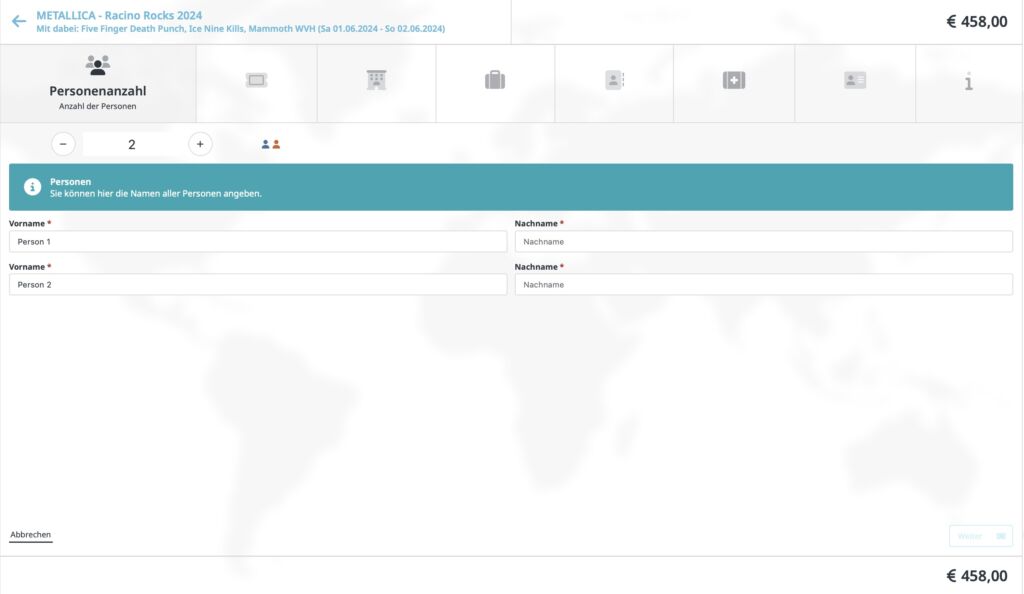Open the info step icon
The height and width of the screenshot is (594, 1024).
click(x=968, y=82)
